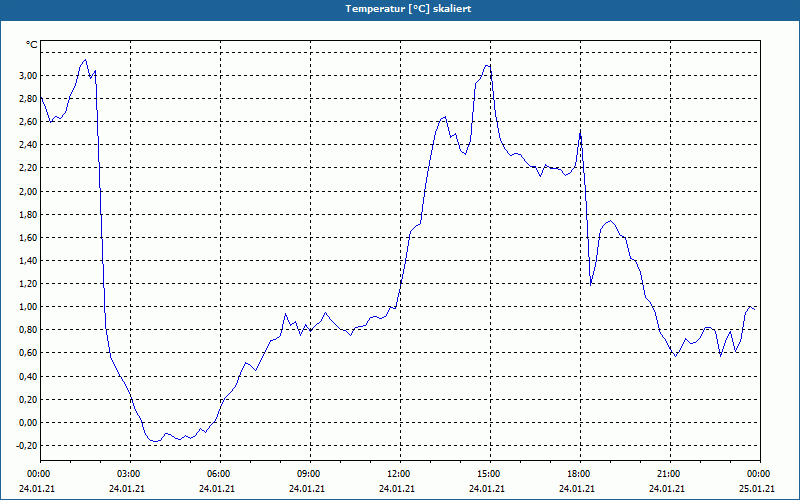
Task: Click the 15:00 time axis label
Action: 488,474
